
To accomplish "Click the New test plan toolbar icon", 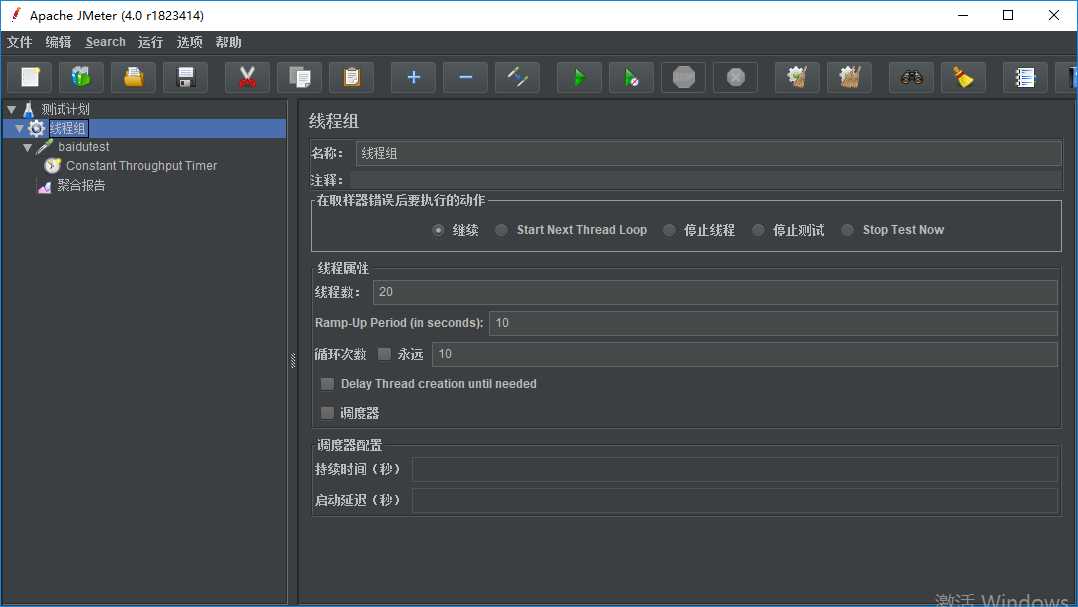I will coord(30,77).
